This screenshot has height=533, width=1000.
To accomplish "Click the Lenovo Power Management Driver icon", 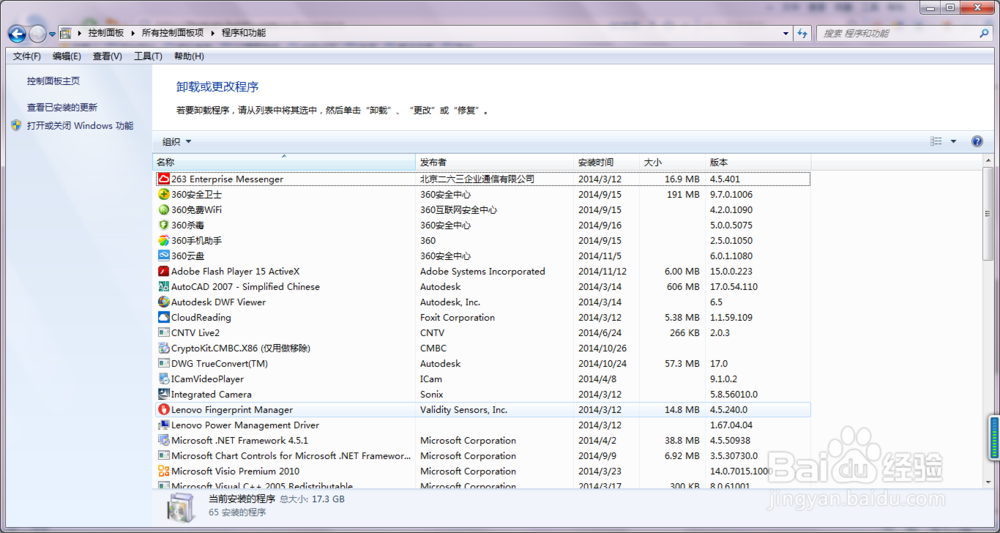I will [x=163, y=425].
